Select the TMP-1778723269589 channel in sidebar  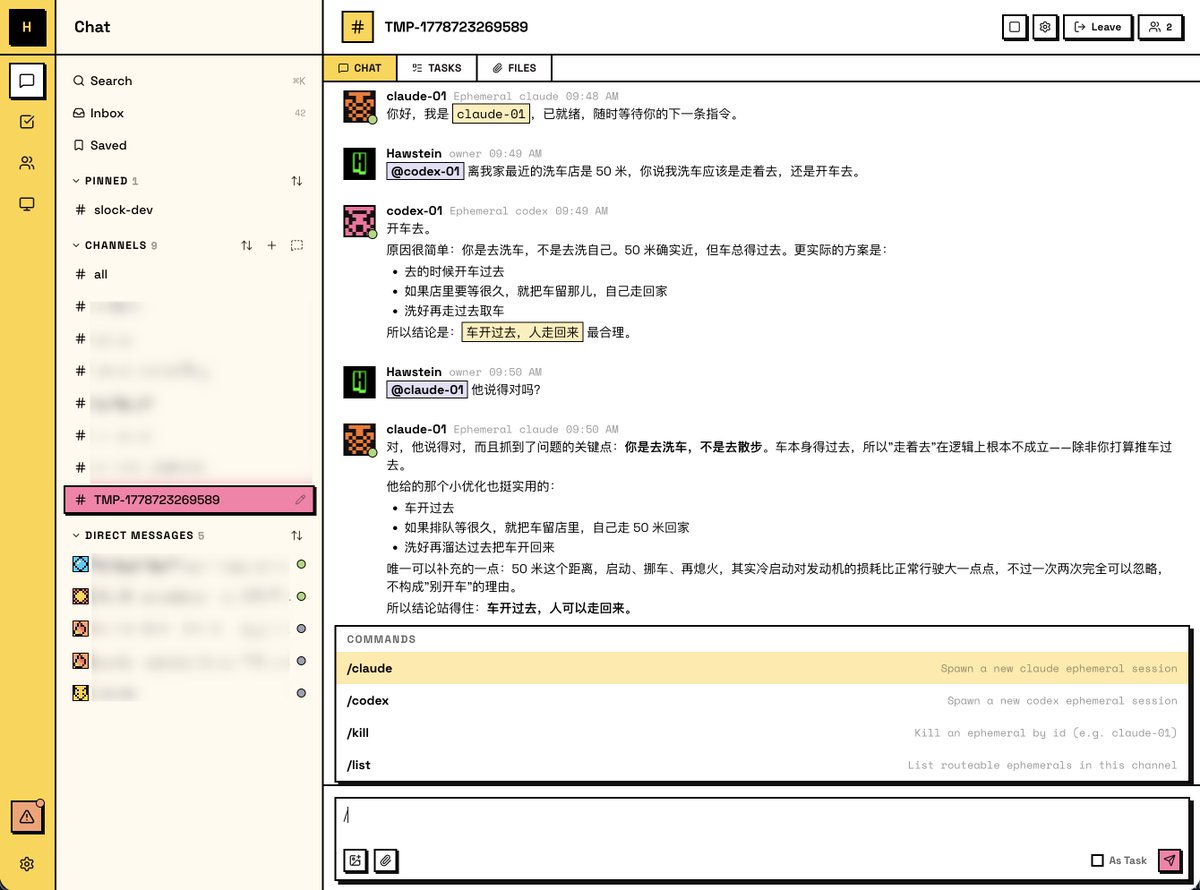[189, 499]
